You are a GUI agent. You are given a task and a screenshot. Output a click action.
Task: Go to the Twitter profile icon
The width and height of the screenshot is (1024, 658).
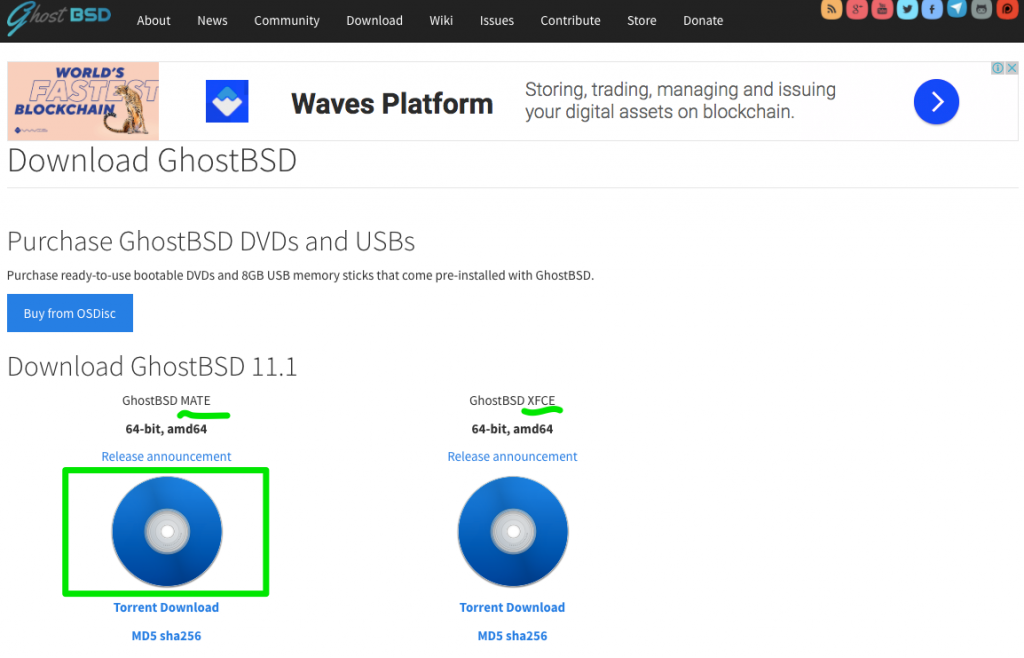click(907, 8)
